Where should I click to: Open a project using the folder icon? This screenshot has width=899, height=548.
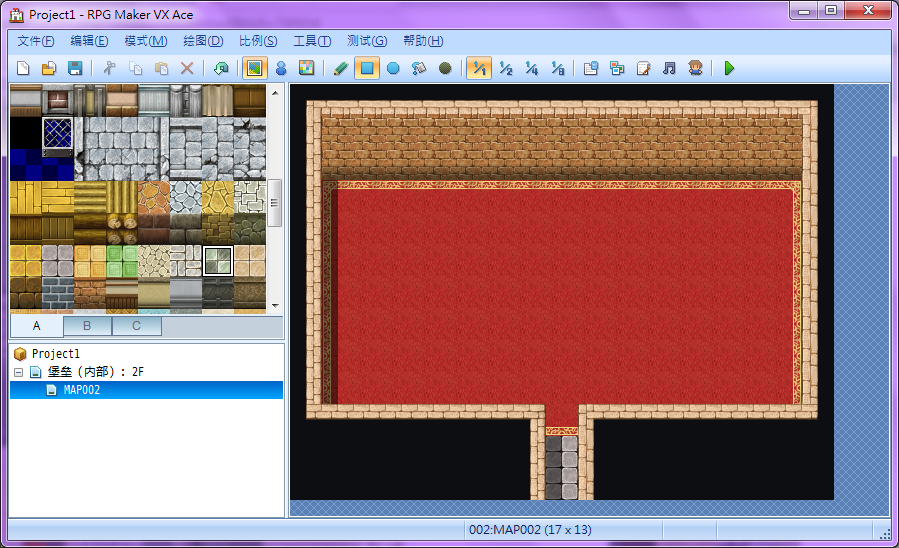[x=49, y=68]
